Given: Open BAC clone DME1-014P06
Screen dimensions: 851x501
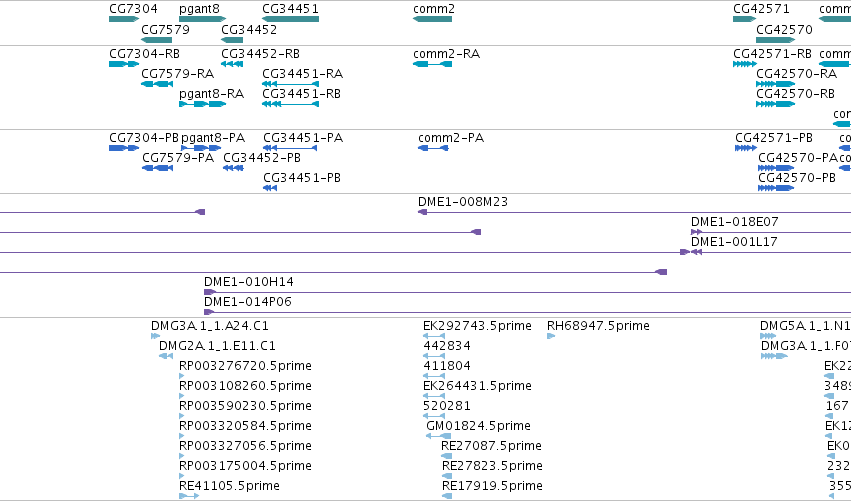Looking at the screenshot, I should [x=247, y=302].
